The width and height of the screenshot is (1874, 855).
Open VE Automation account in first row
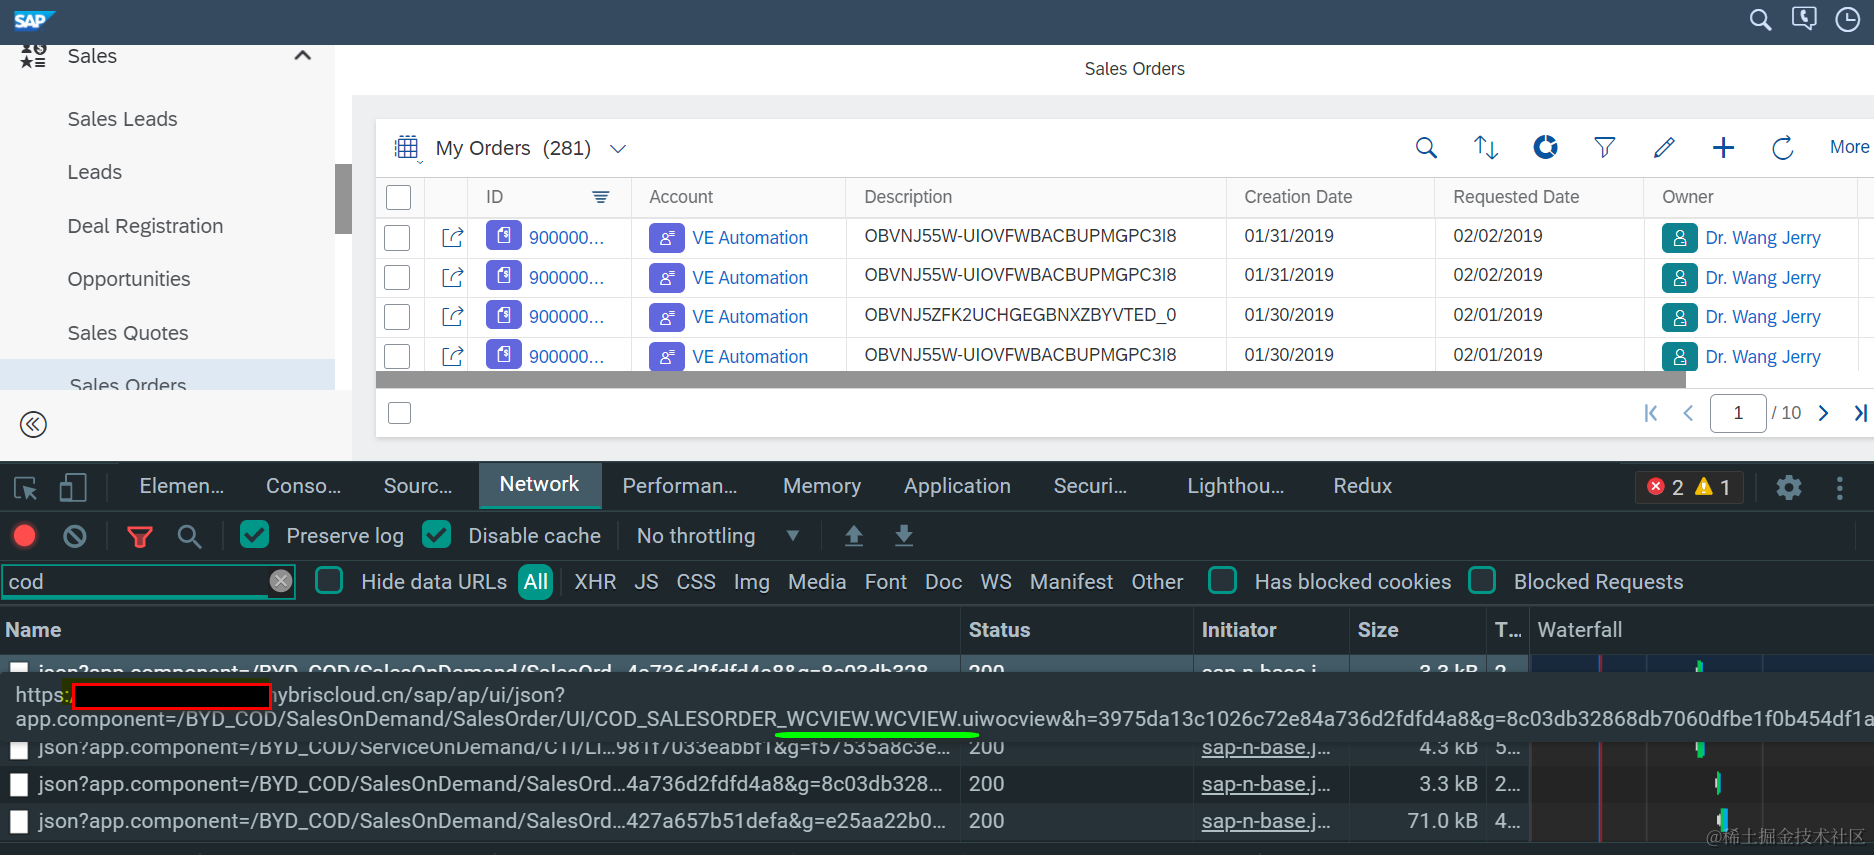750,238
